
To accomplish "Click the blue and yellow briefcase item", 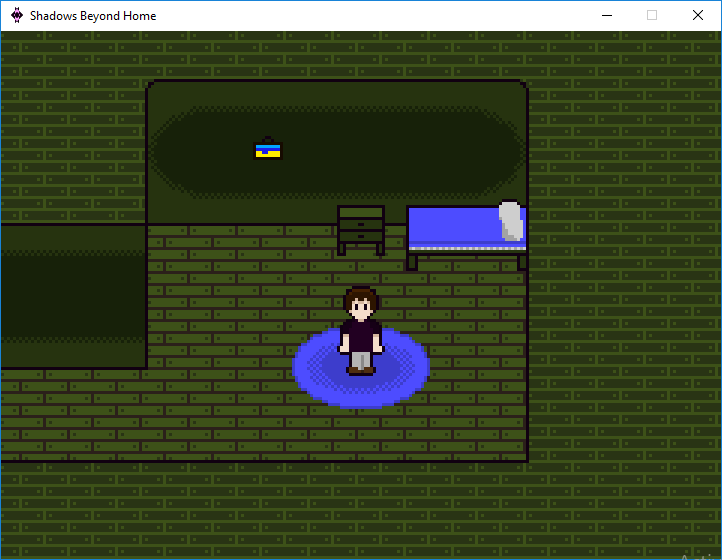I will click(x=268, y=148).
